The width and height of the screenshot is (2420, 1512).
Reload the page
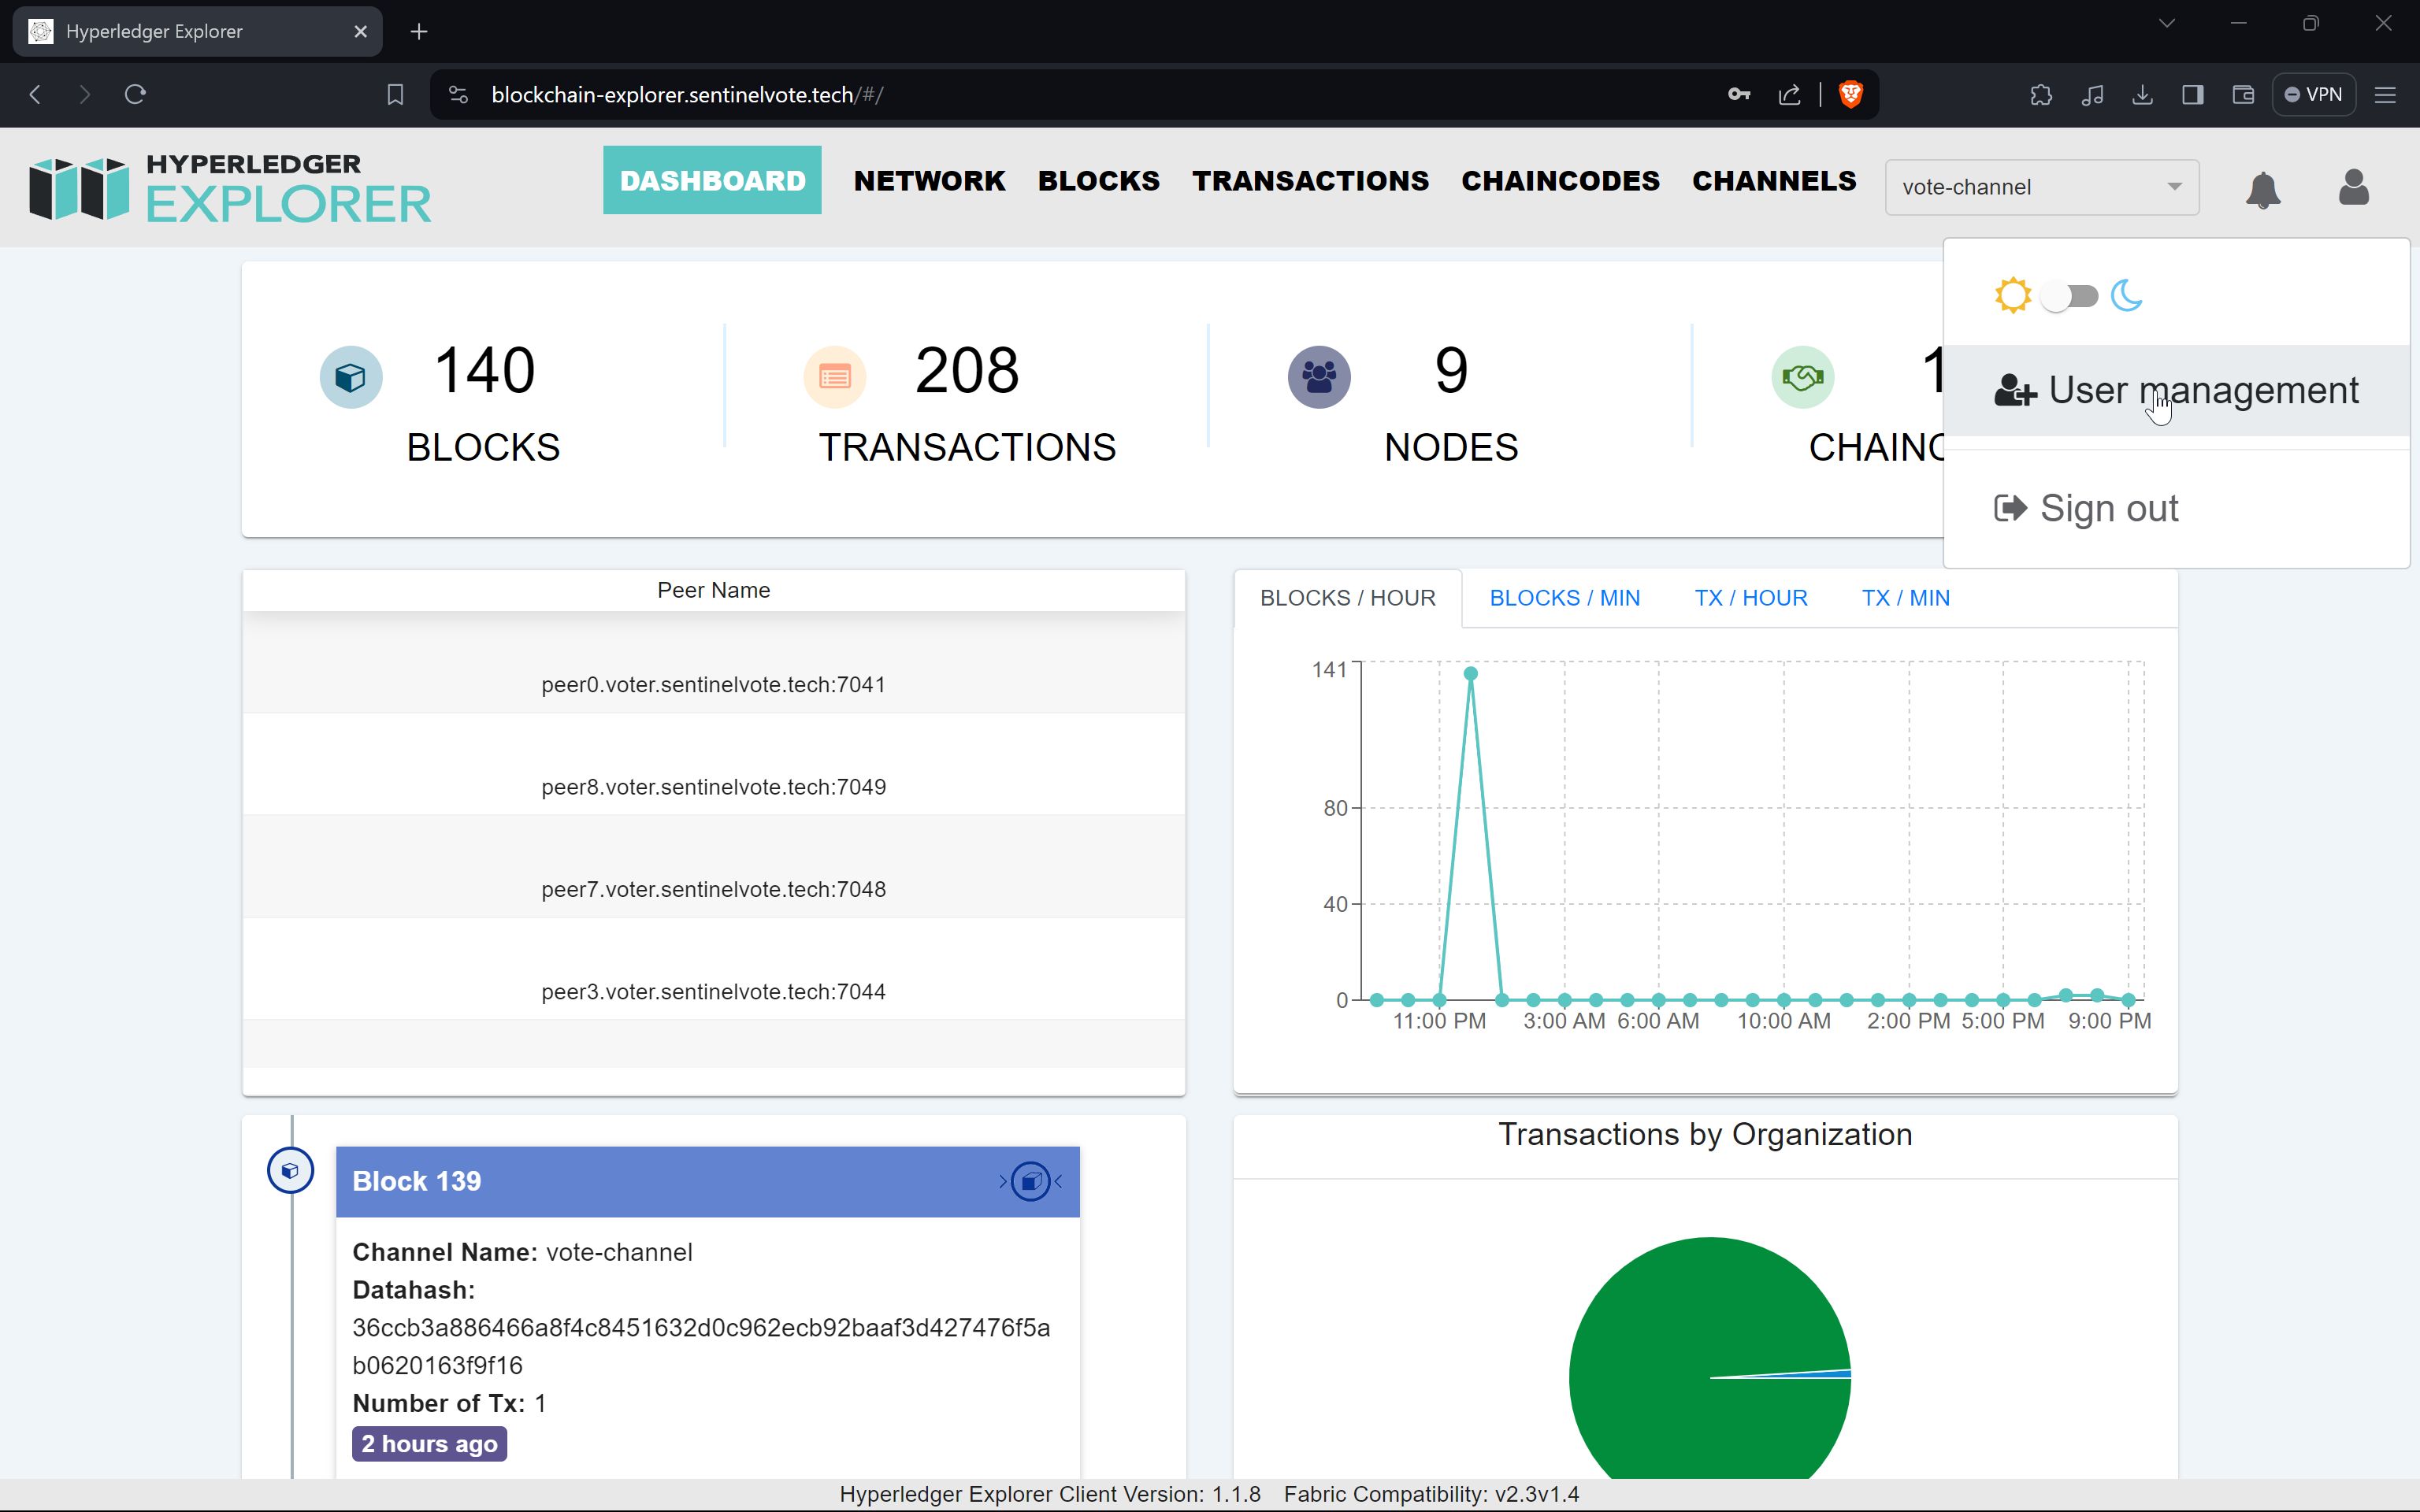[x=135, y=95]
